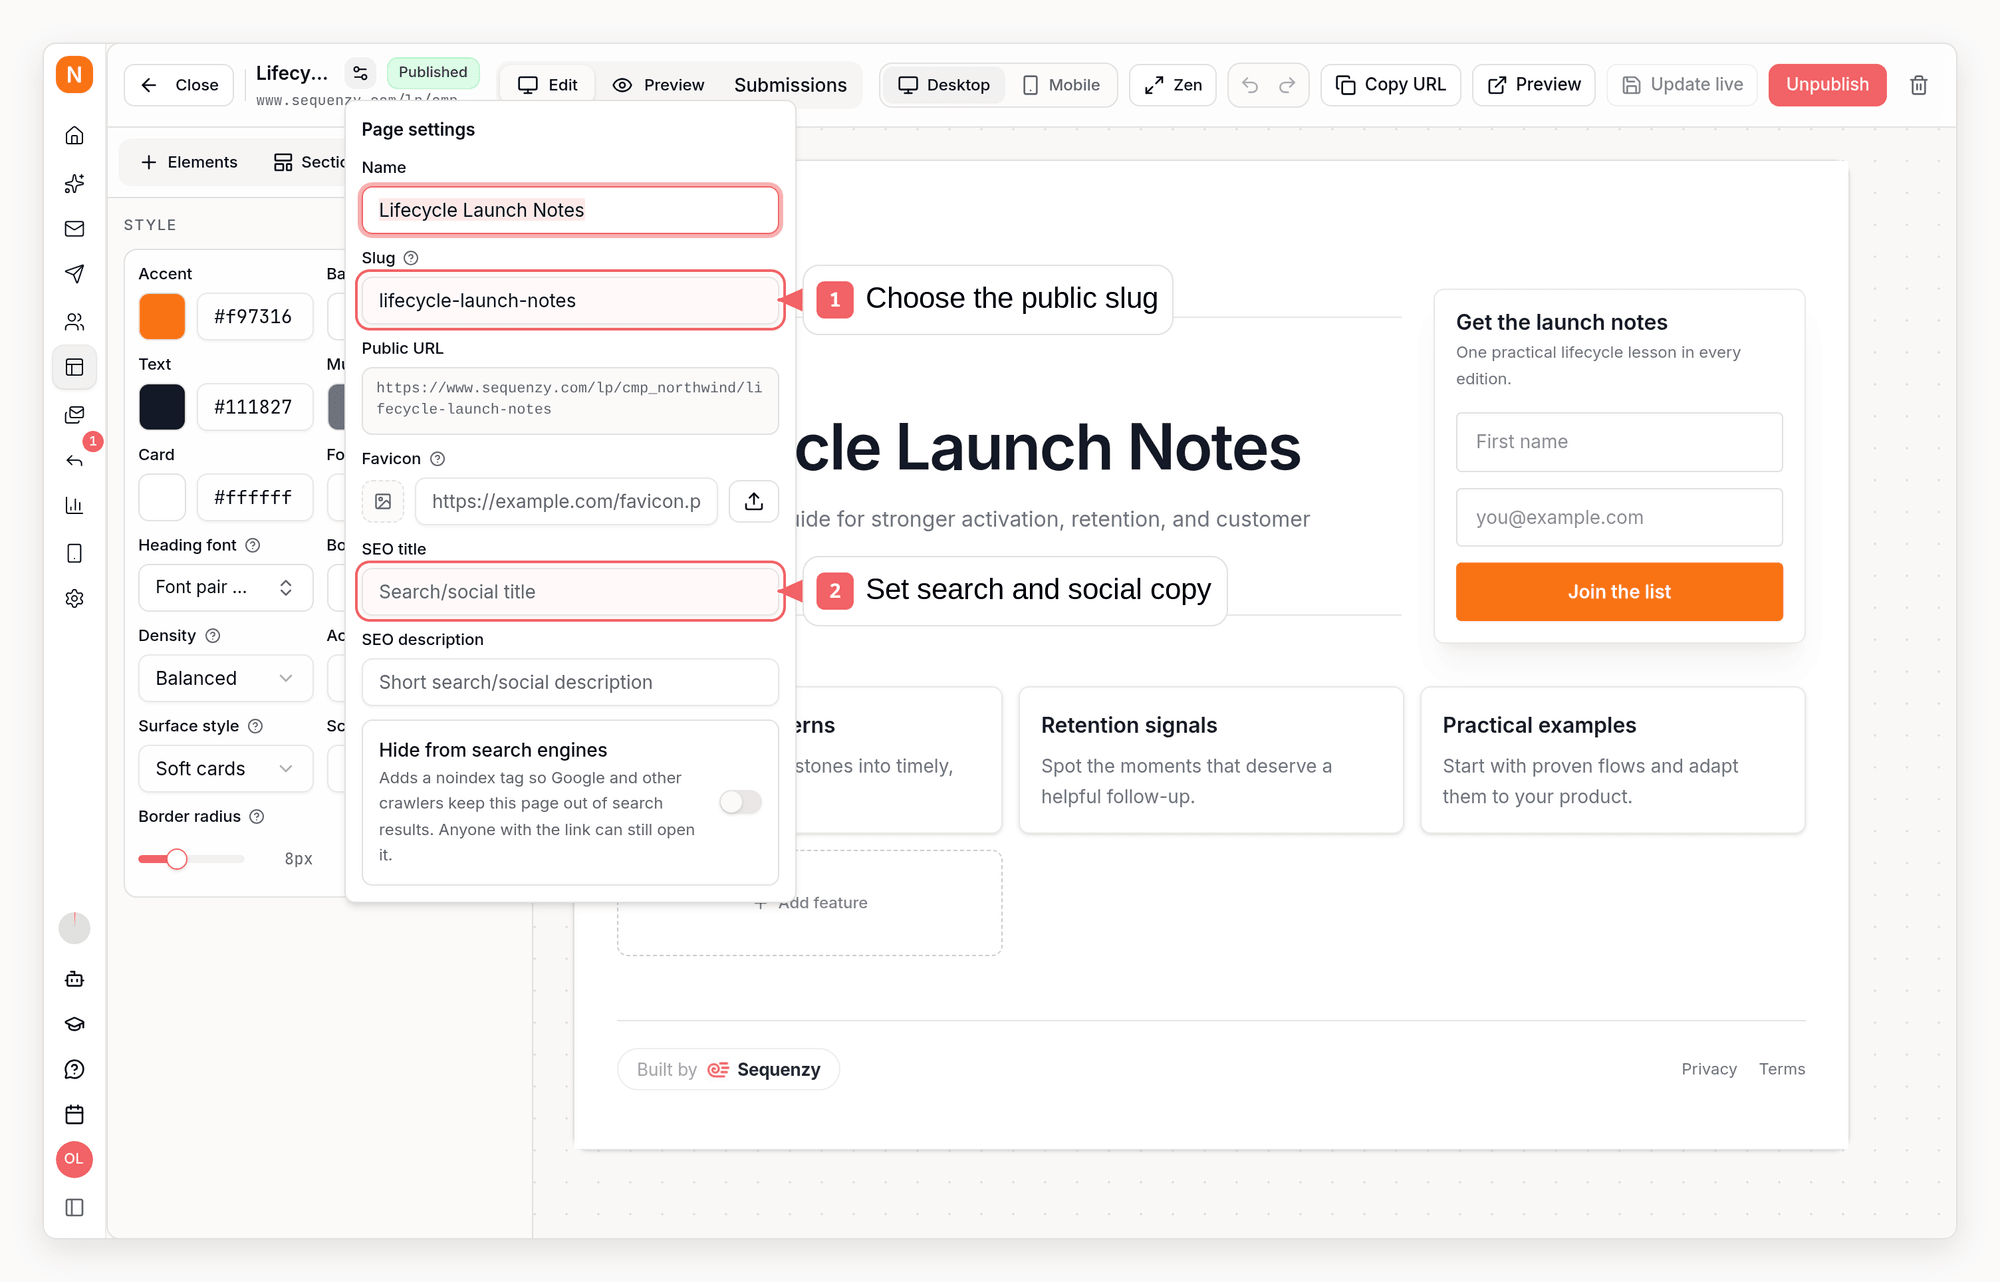
Task: Open the replies arrow icon with badge
Action: coord(74,460)
